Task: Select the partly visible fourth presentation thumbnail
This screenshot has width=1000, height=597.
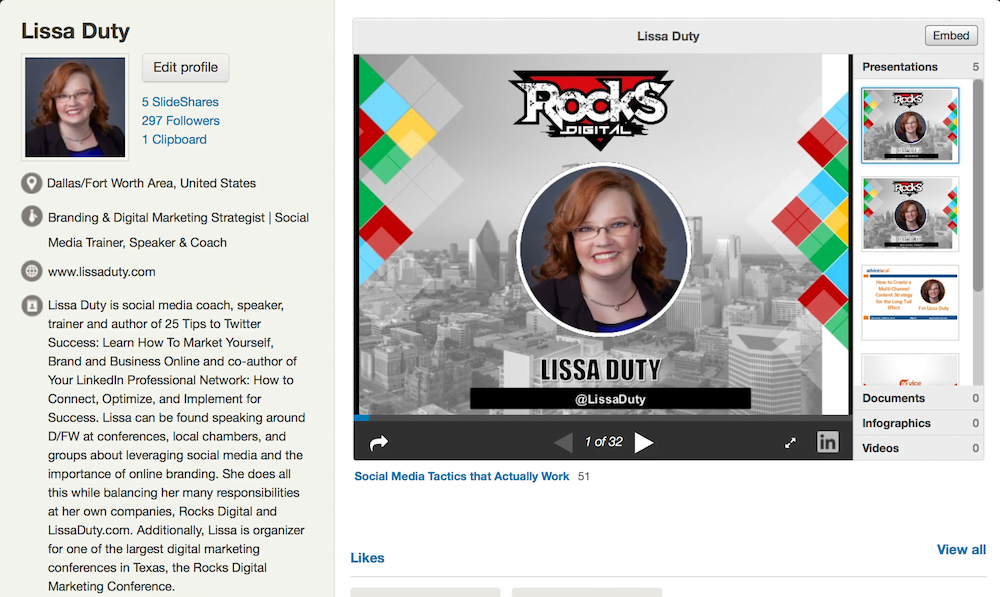Action: click(910, 370)
